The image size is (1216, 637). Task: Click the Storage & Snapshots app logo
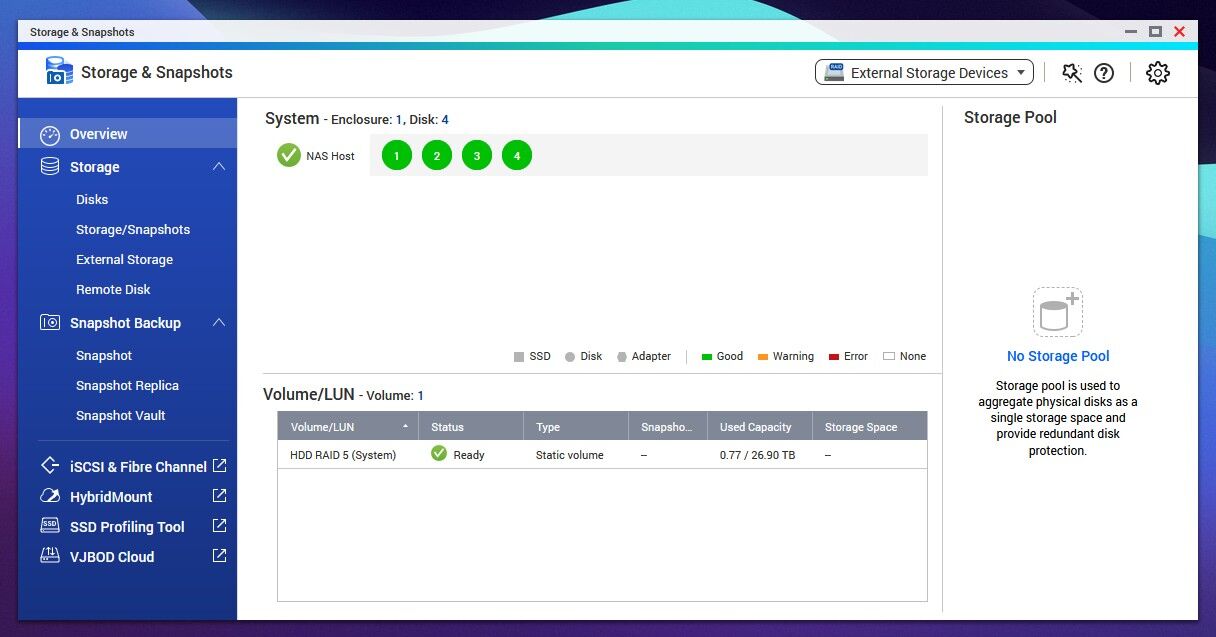click(59, 71)
